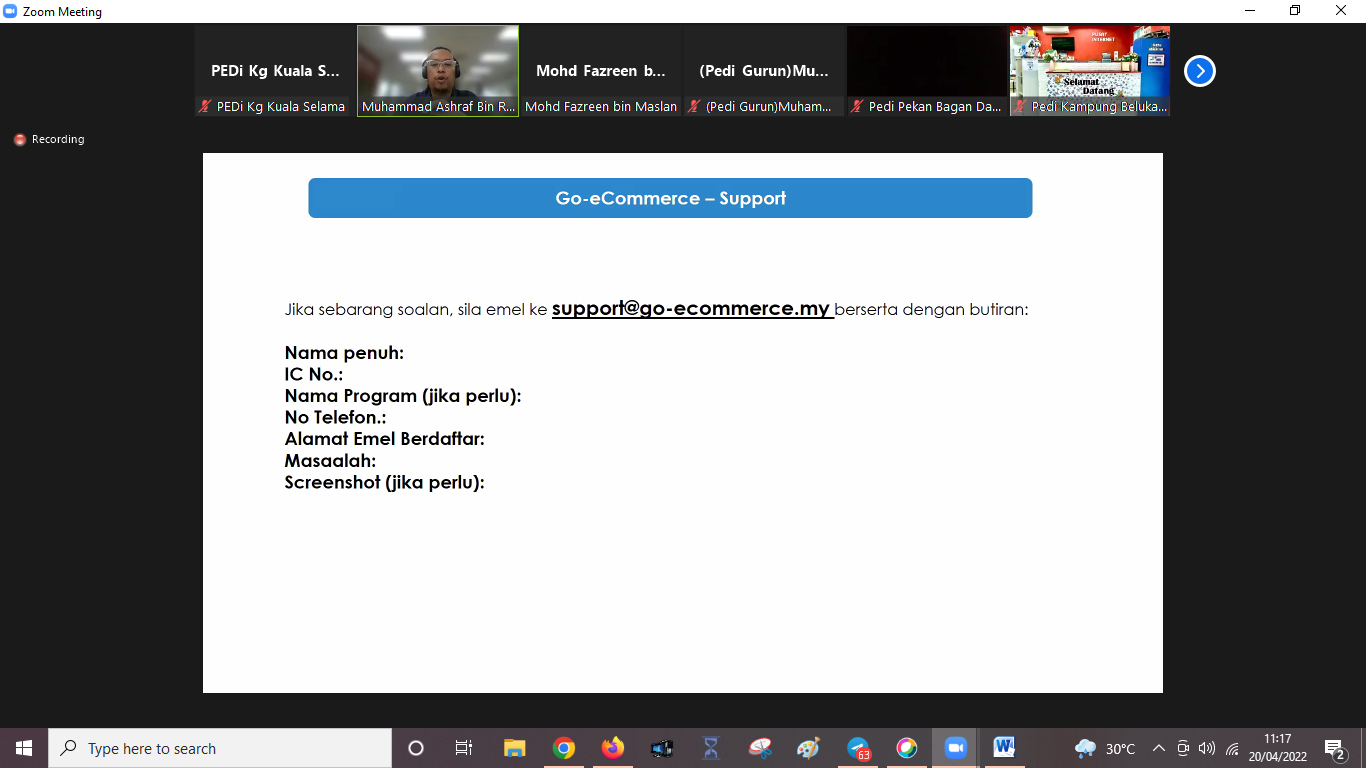Image resolution: width=1366 pixels, height=768 pixels.
Task: Open the Snipping Tool from the taskbar
Action: click(x=760, y=748)
